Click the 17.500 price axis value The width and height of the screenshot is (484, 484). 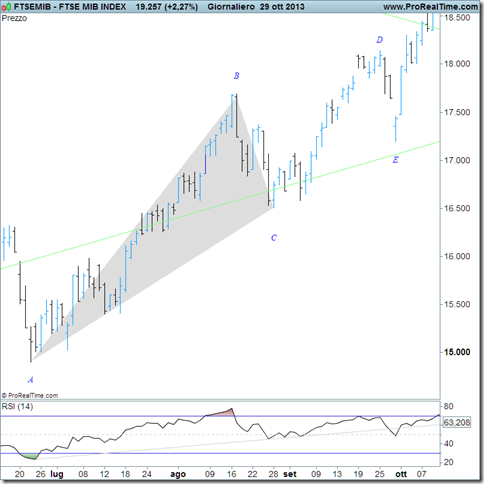[x=457, y=112]
